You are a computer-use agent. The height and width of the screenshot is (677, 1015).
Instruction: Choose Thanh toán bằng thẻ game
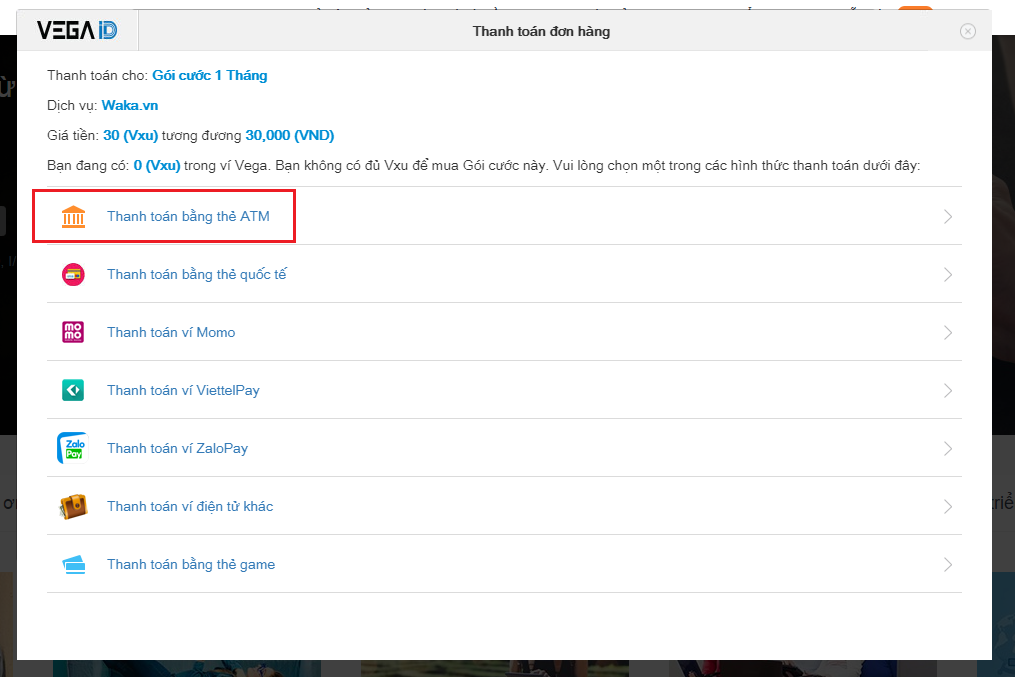(191, 565)
